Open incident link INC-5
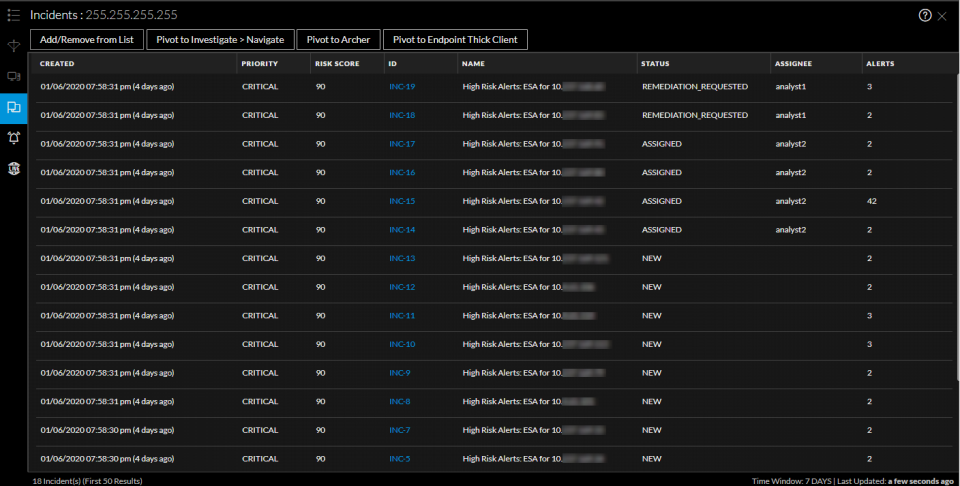The width and height of the screenshot is (960, 486). click(400, 458)
